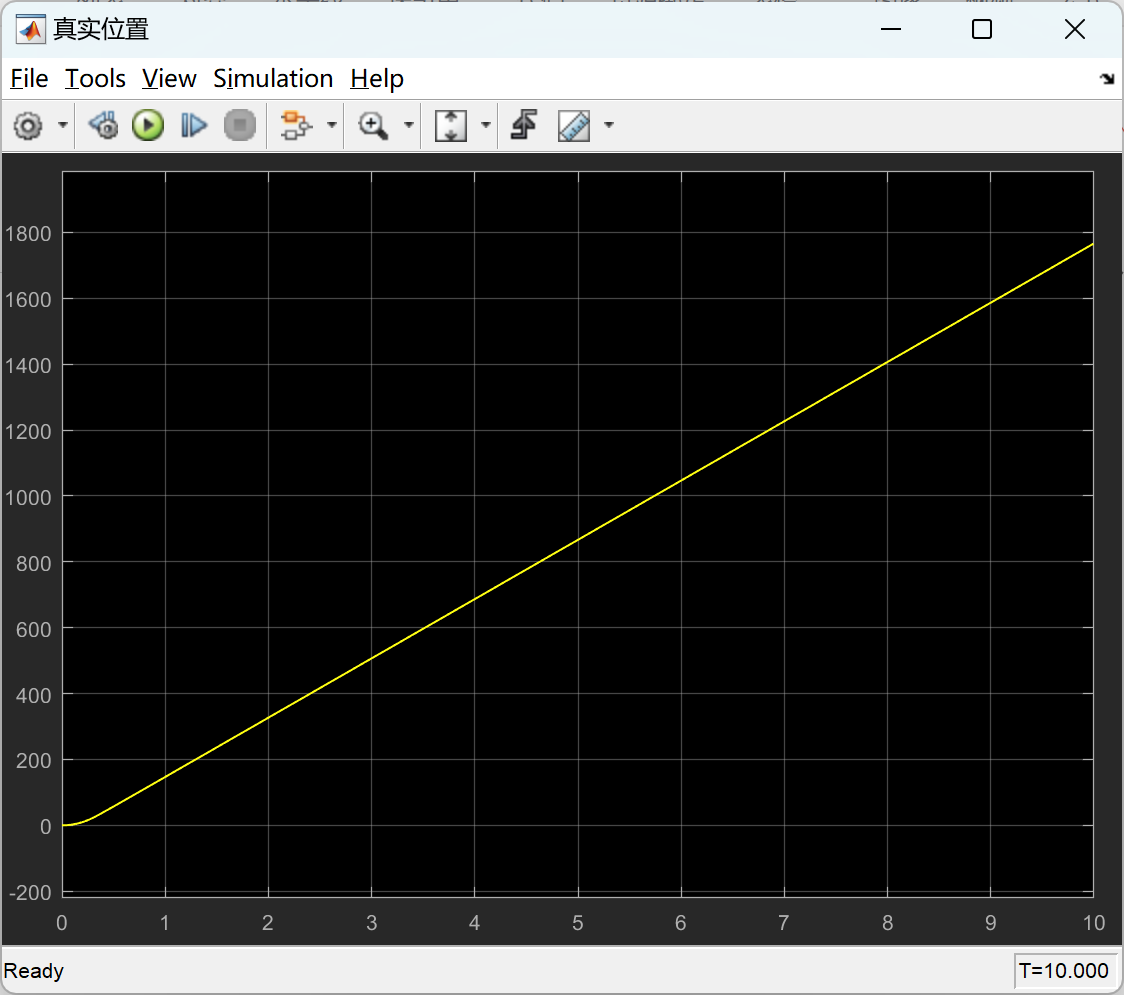The image size is (1124, 995).
Task: Click the 10 x-axis tick label
Action: 1094,923
